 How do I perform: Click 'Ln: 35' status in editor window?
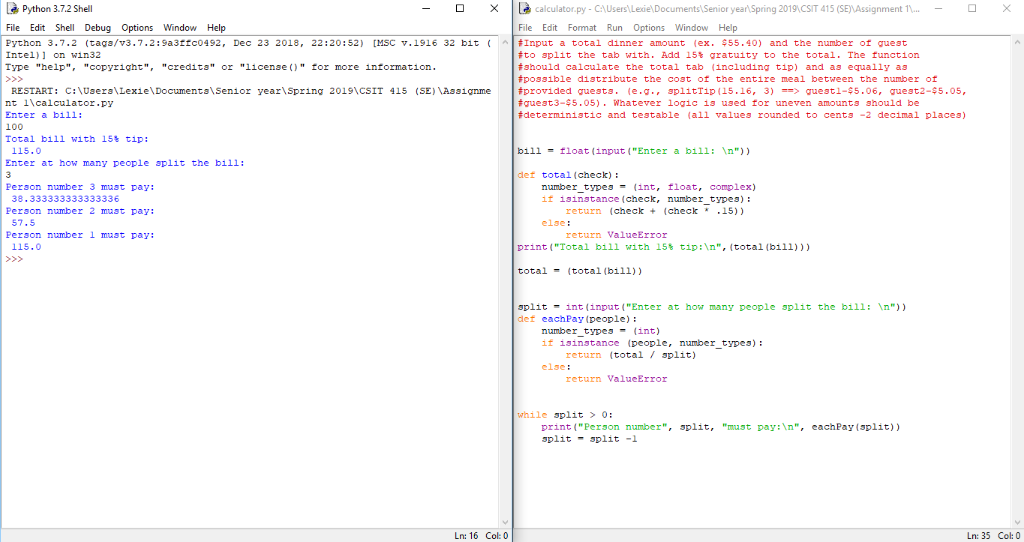click(x=978, y=535)
